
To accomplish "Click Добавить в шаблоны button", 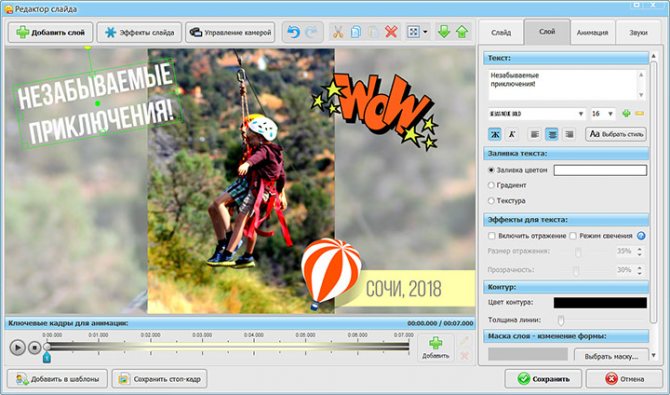I will point(57,379).
